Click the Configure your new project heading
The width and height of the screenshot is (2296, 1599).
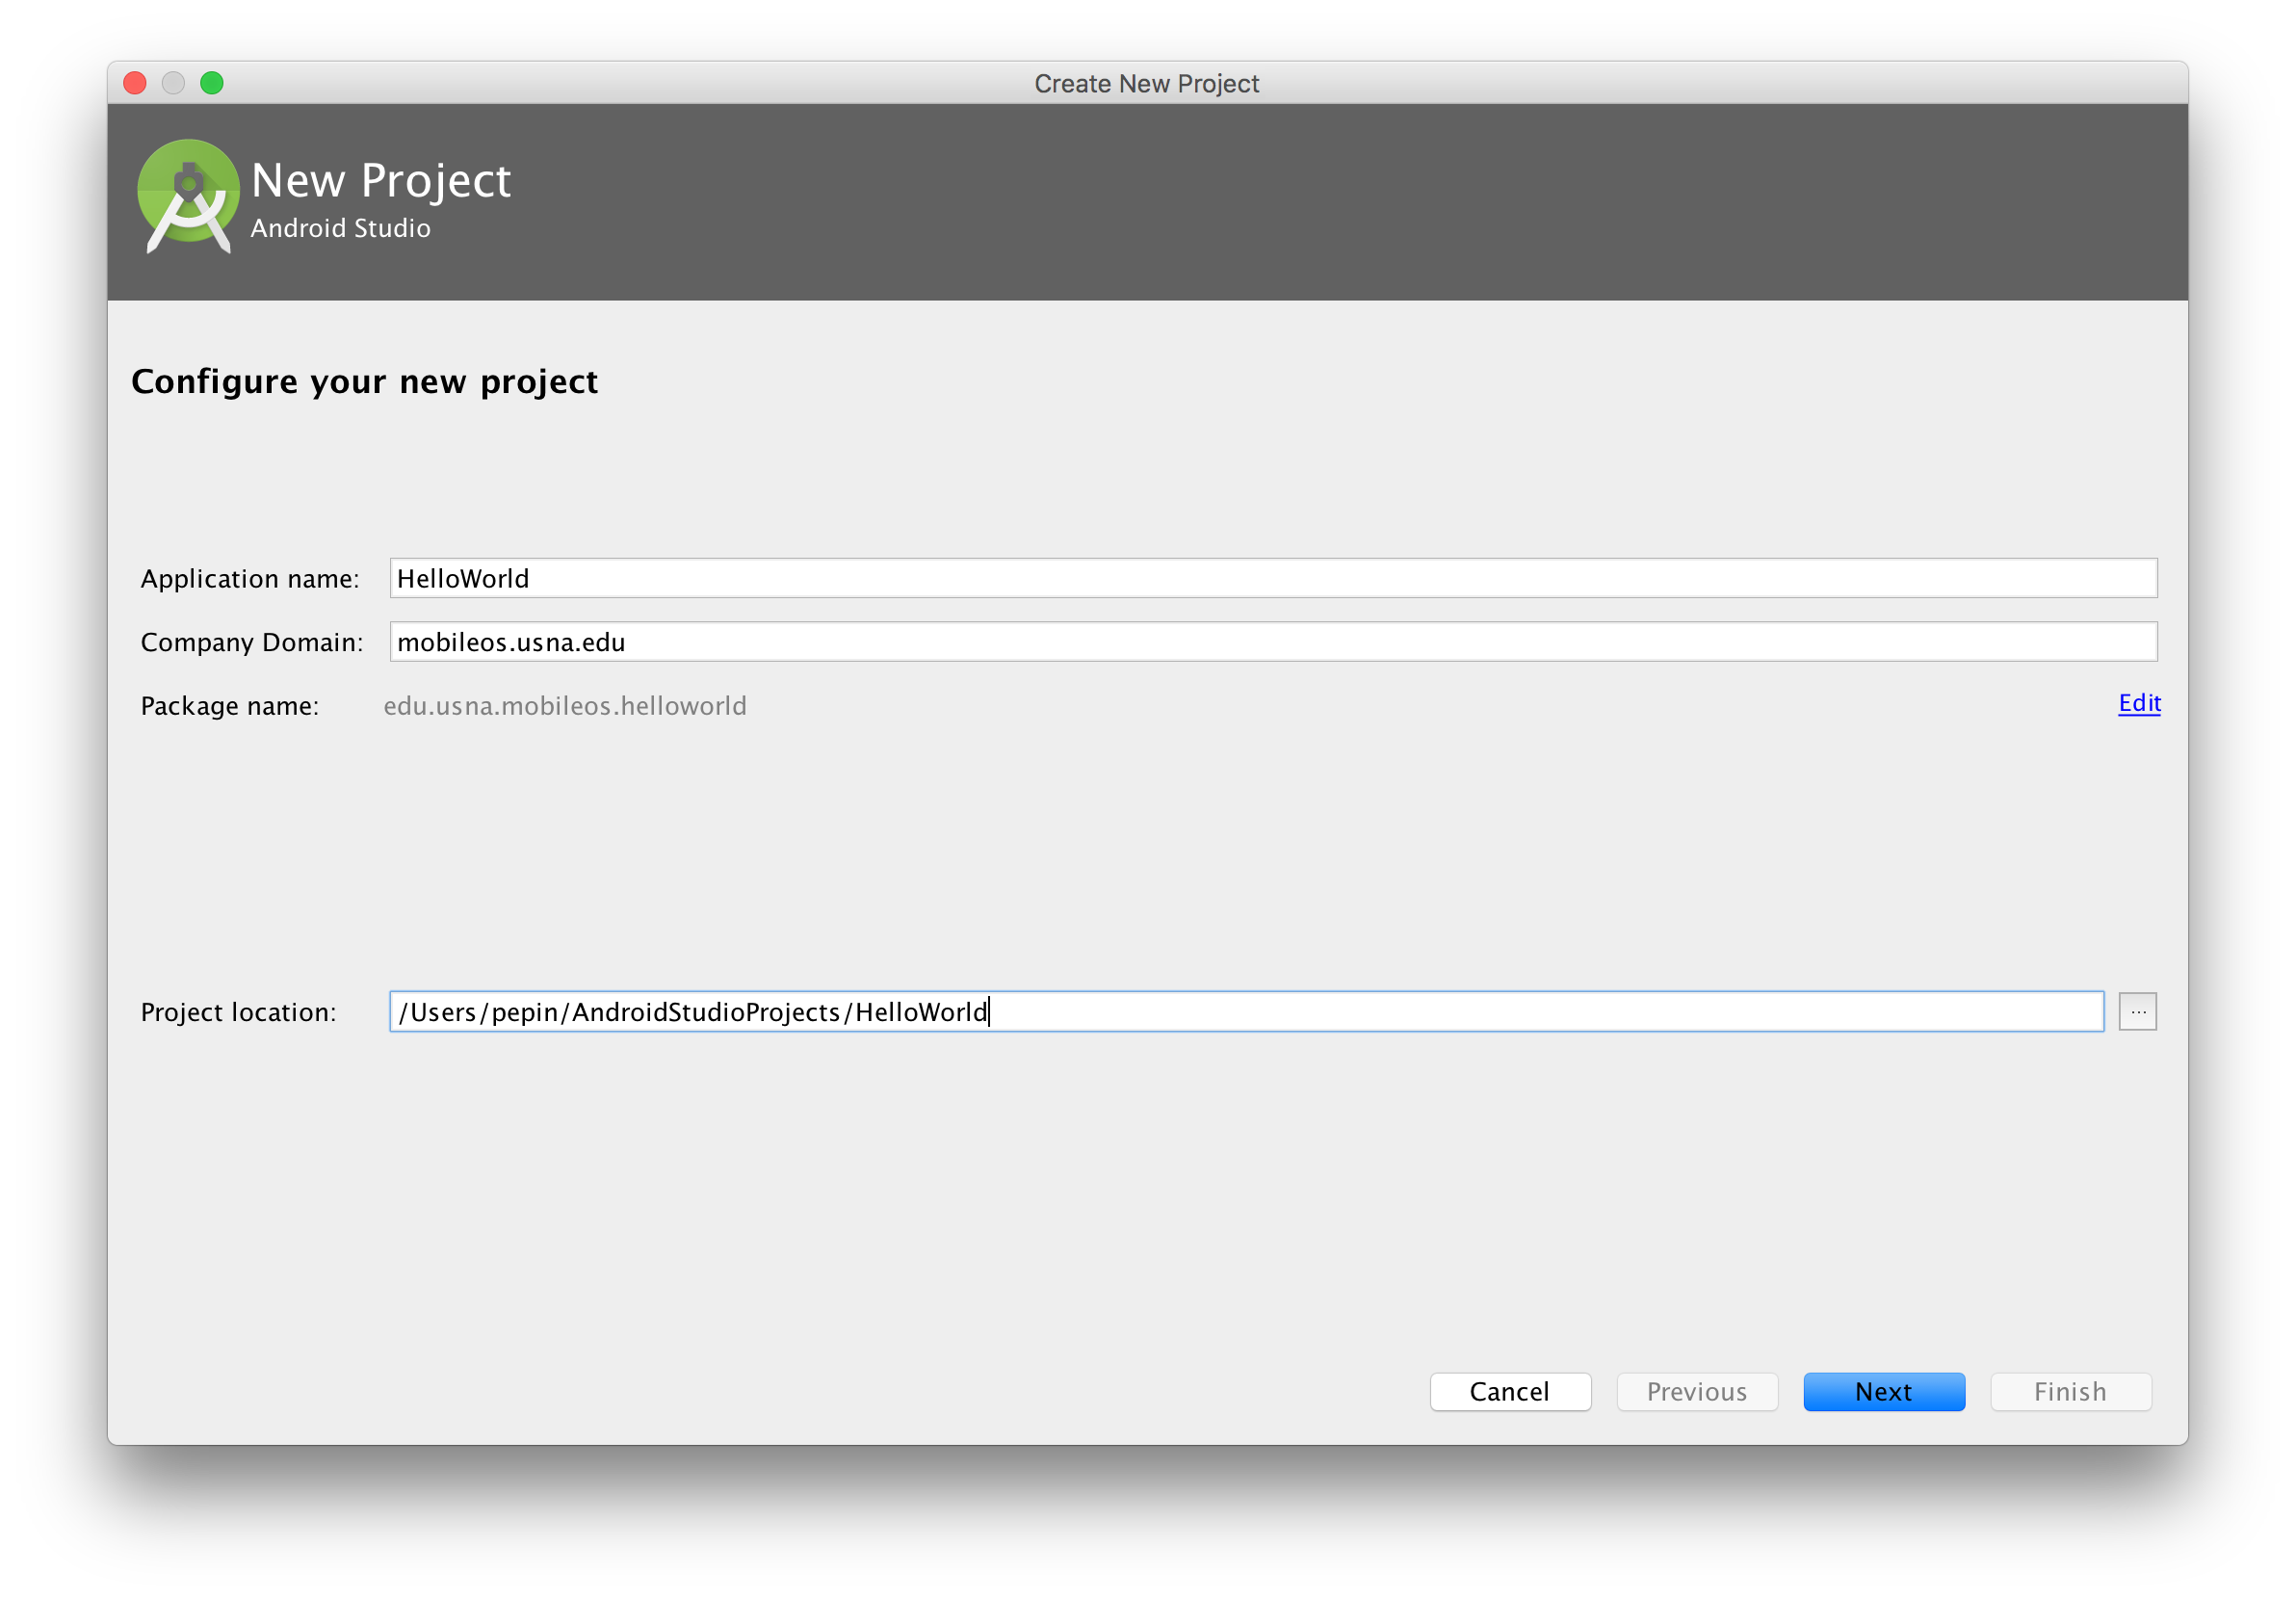pos(364,382)
